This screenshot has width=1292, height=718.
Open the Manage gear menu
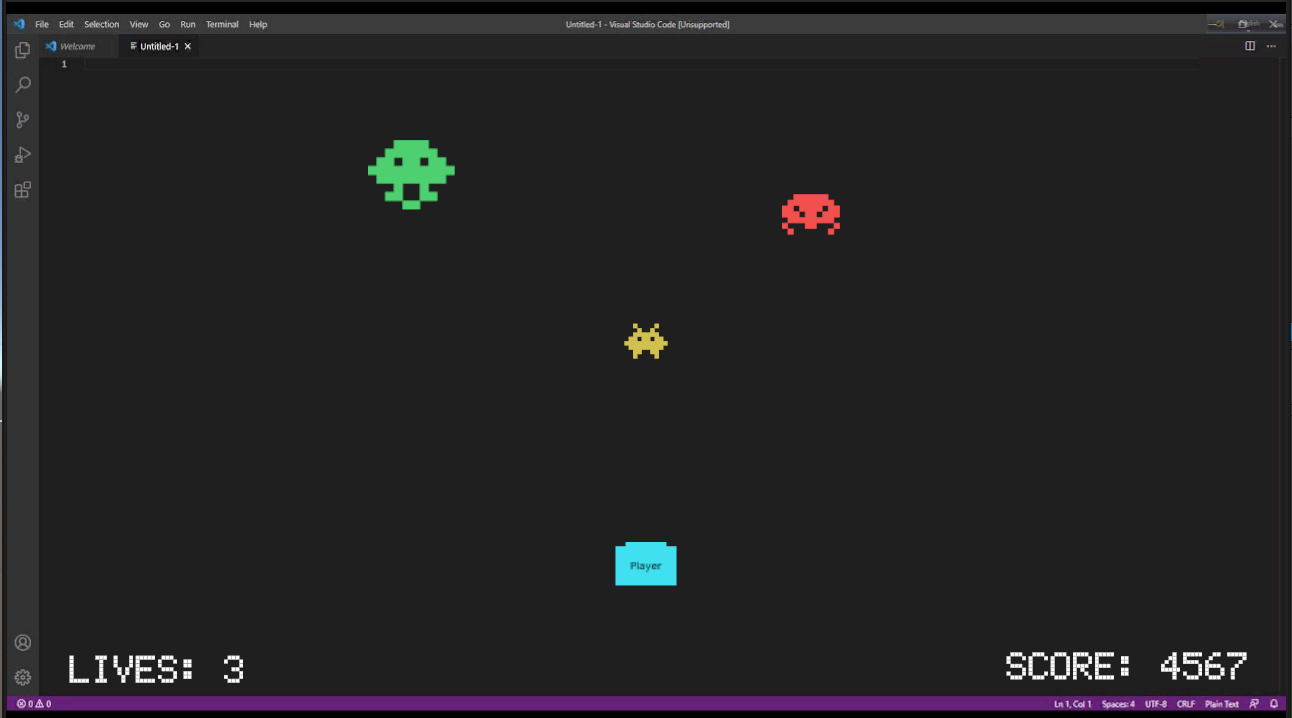pyautogui.click(x=22, y=677)
